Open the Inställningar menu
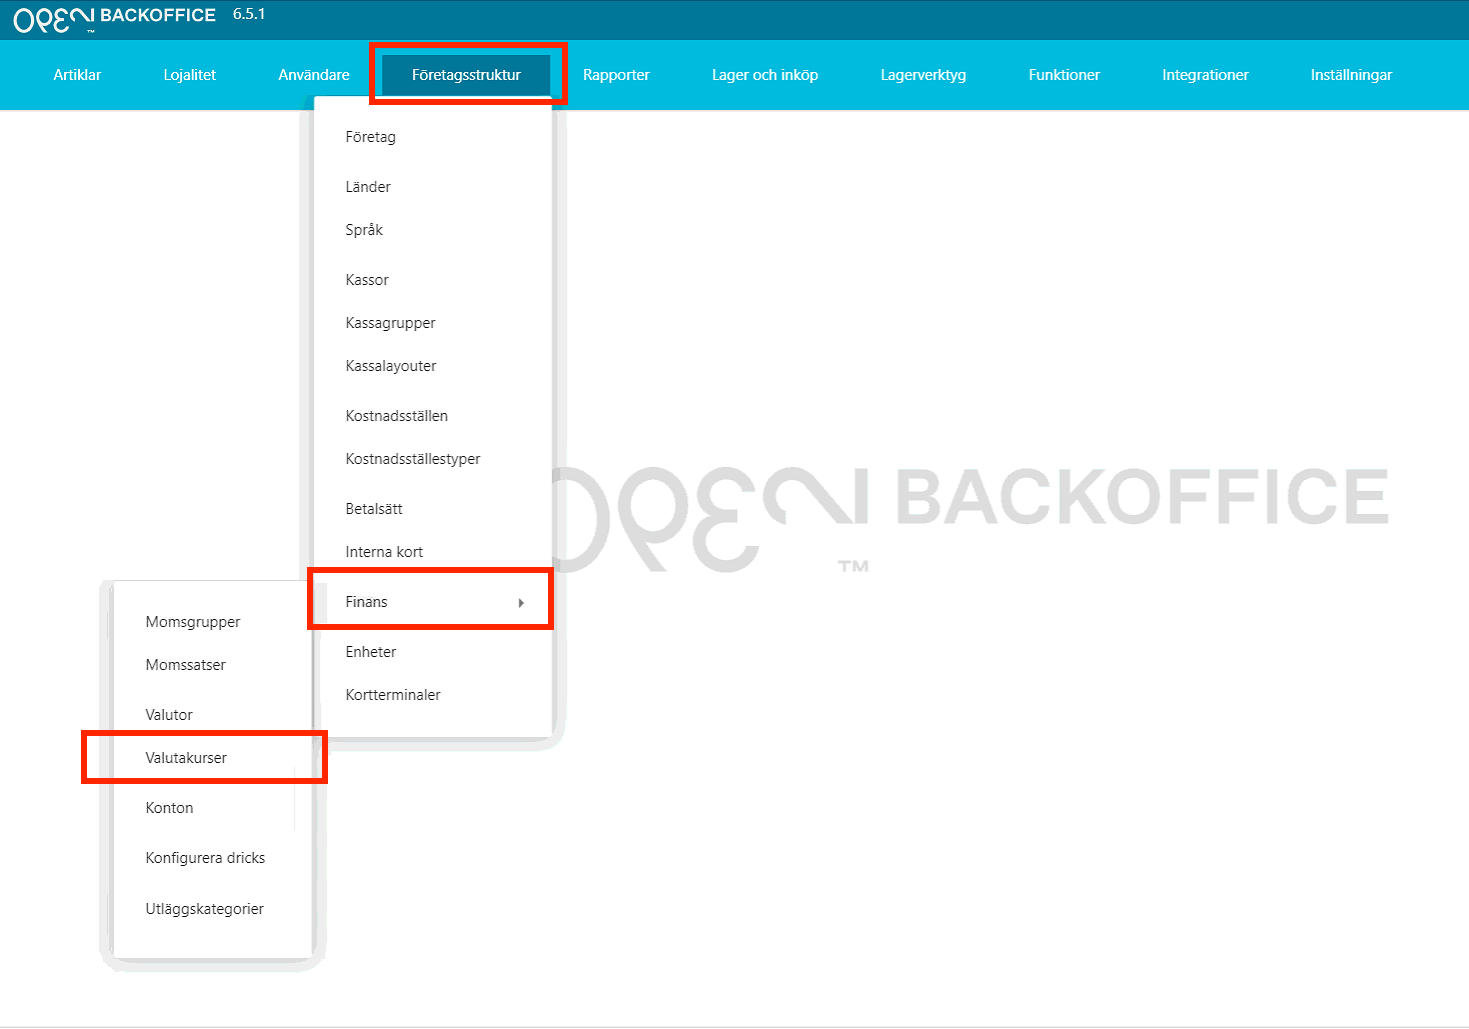The image size is (1469, 1029). [1351, 75]
